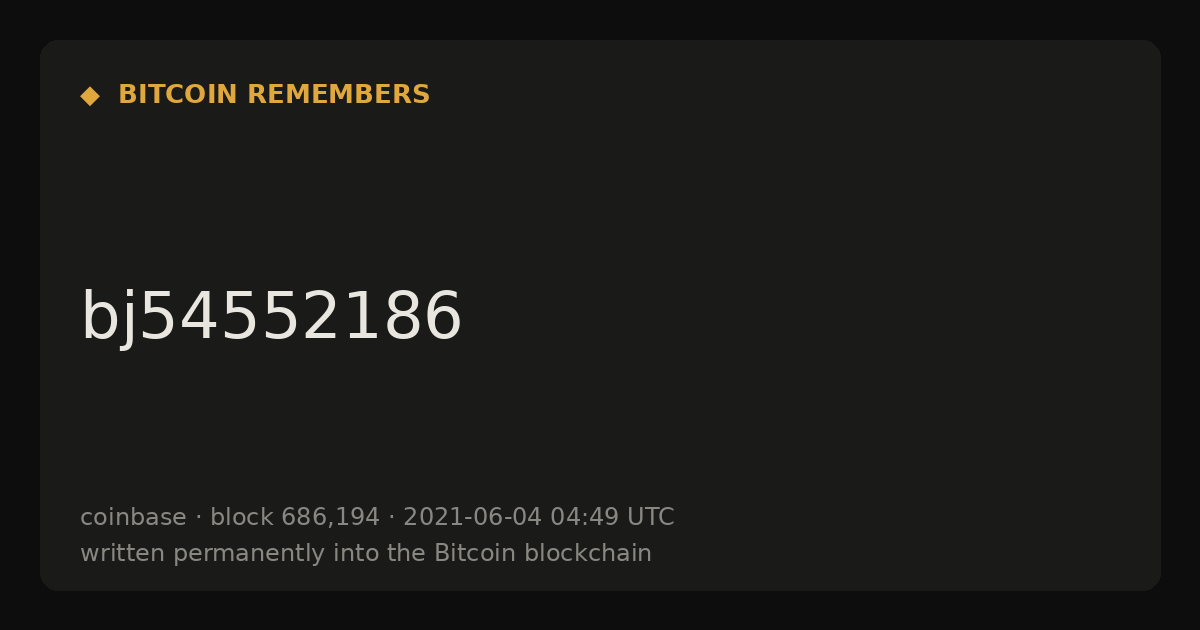The height and width of the screenshot is (630, 1200).
Task: Click the letters bj starting the message
Action: [x=108, y=318]
